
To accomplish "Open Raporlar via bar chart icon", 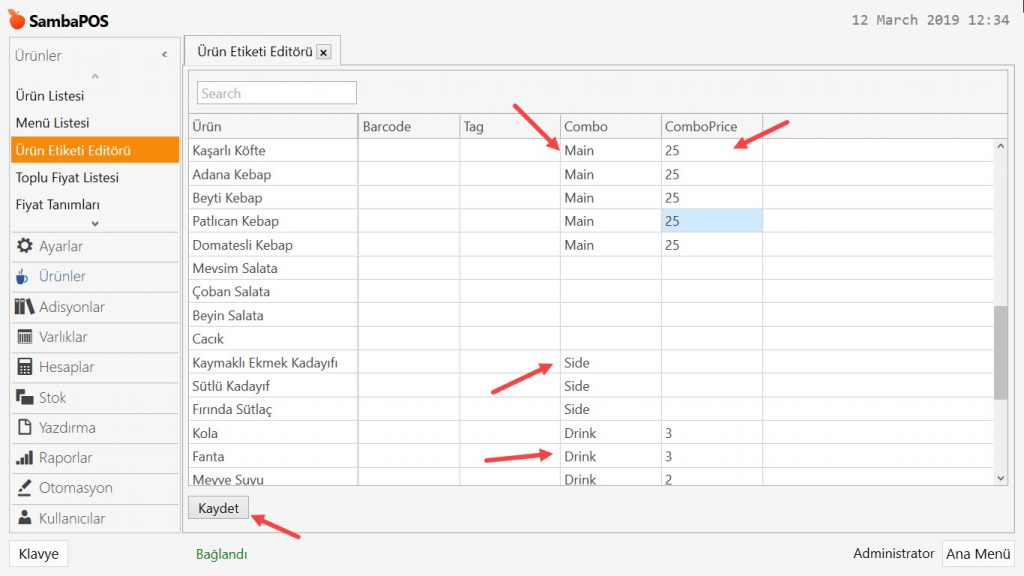I will coord(25,458).
